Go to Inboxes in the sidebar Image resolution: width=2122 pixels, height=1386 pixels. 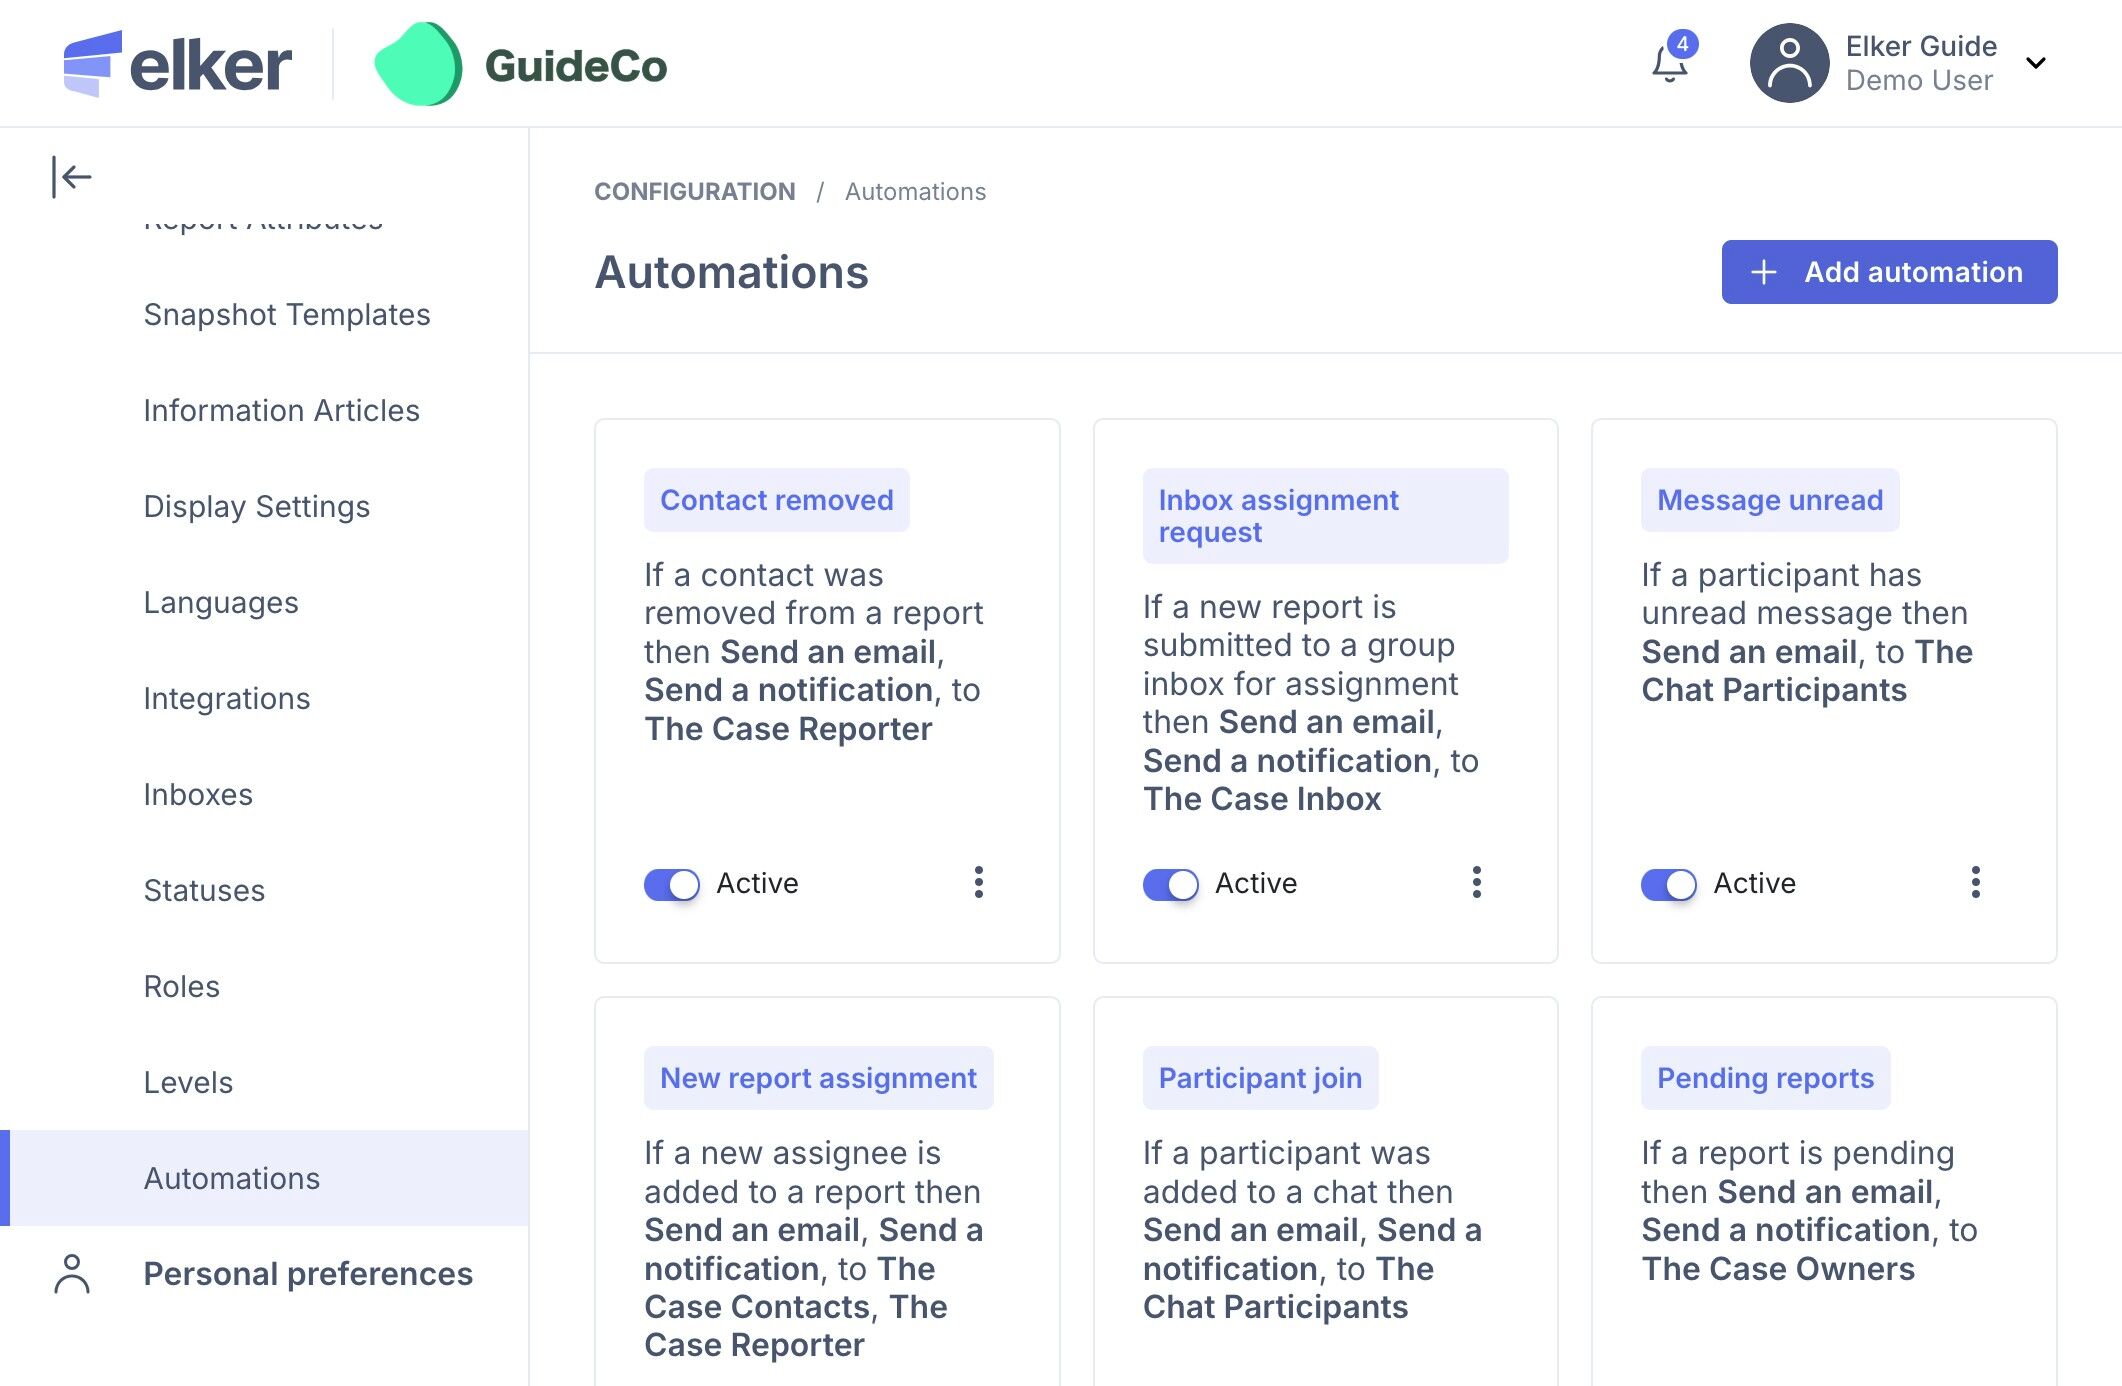pos(198,794)
